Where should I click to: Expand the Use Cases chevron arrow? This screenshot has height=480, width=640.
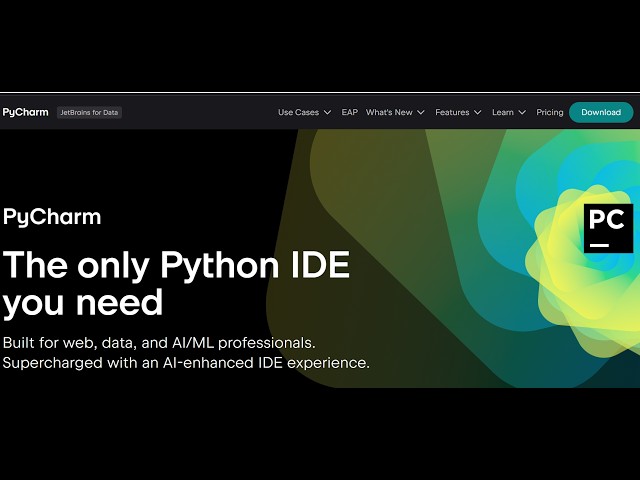327,112
